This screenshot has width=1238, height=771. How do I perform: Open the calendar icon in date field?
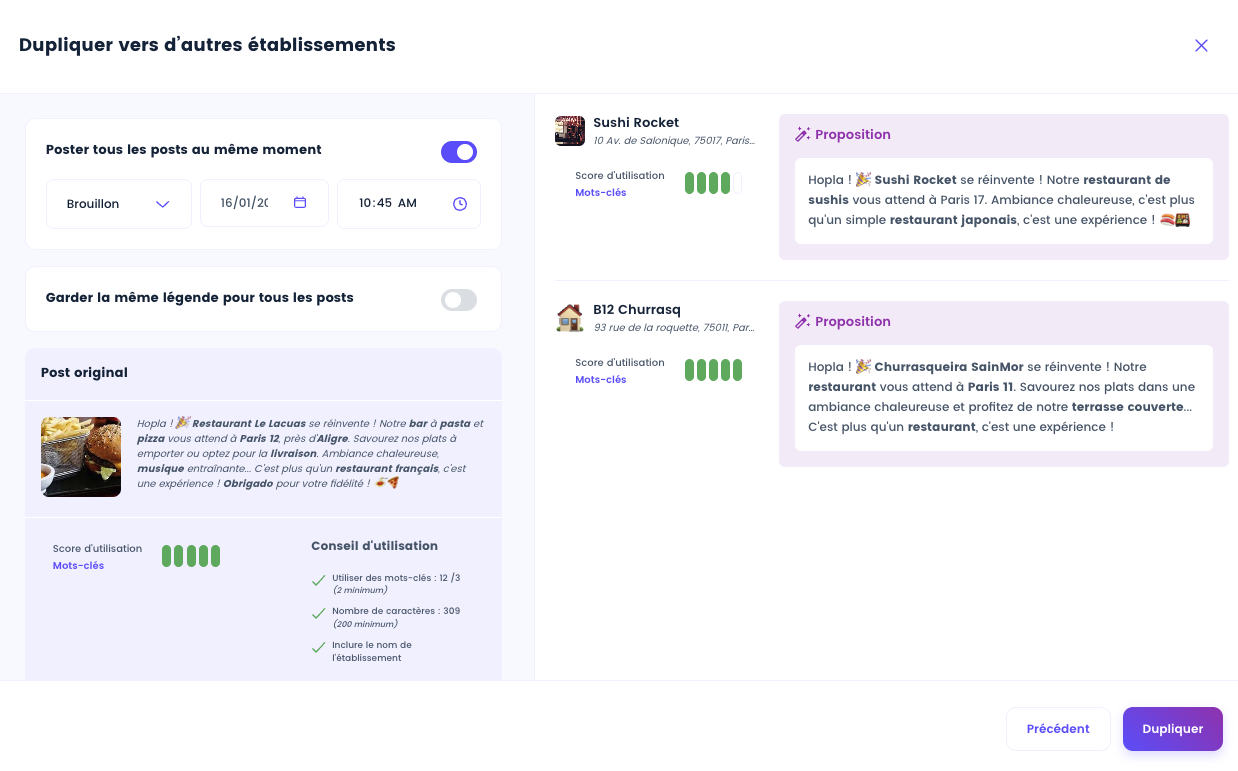300,202
